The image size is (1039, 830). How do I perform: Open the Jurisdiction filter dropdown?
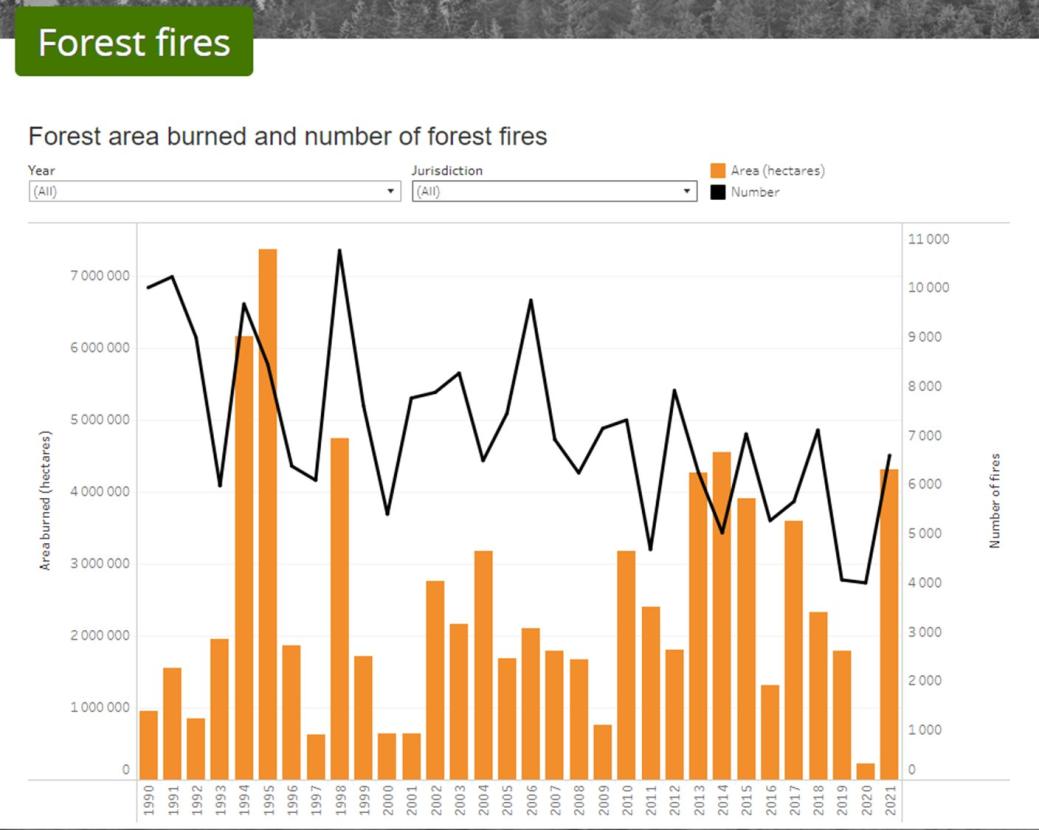click(x=554, y=191)
